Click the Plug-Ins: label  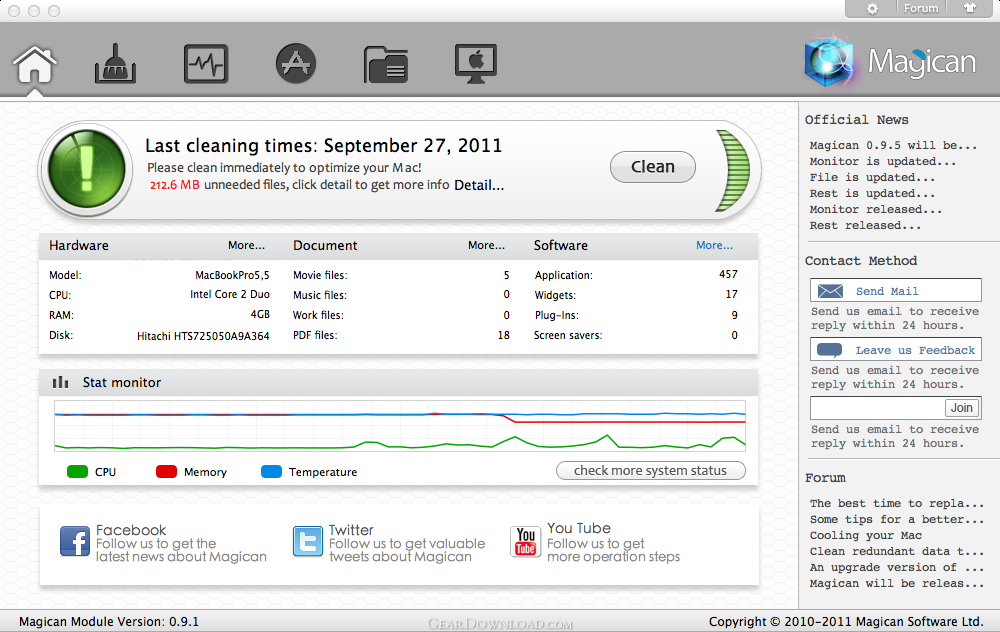(557, 315)
